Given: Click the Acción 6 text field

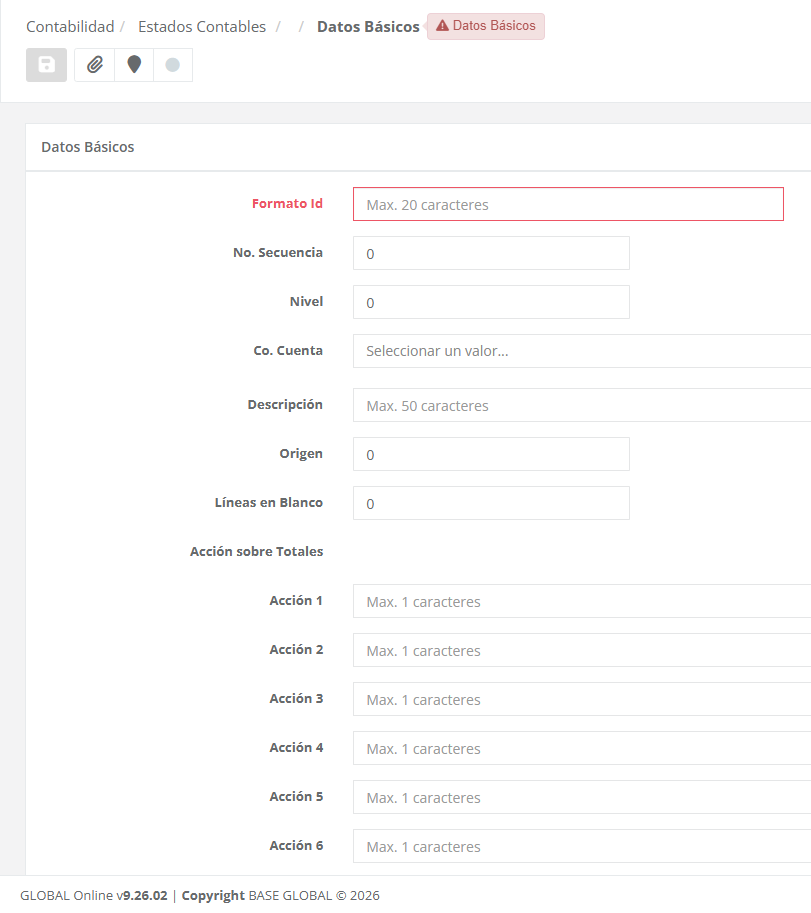Looking at the screenshot, I should point(580,847).
